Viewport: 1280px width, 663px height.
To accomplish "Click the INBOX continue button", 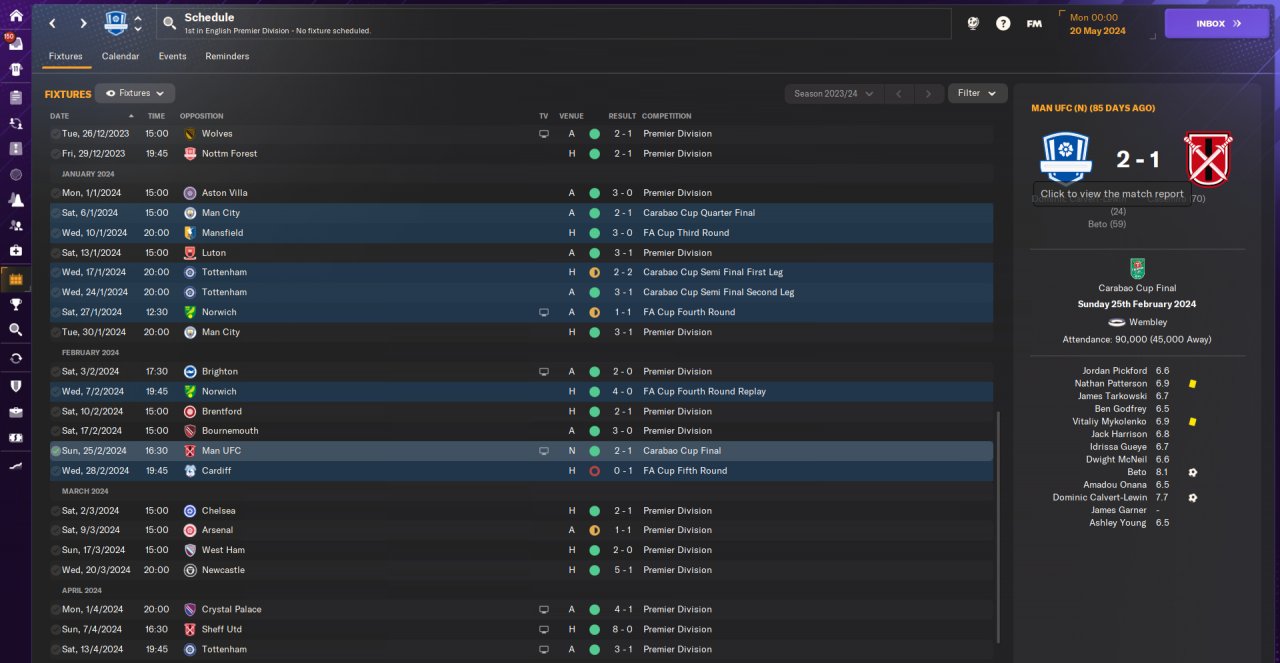I will (x=1217, y=23).
